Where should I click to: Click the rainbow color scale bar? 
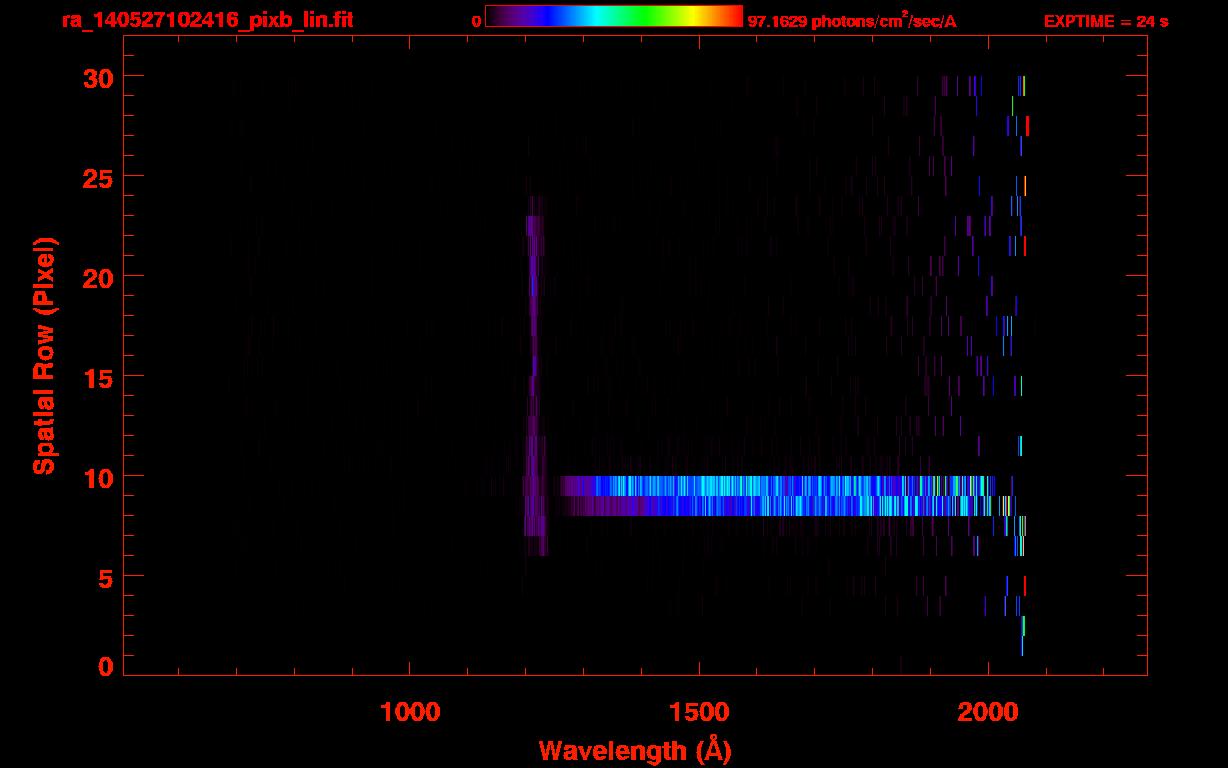614,16
